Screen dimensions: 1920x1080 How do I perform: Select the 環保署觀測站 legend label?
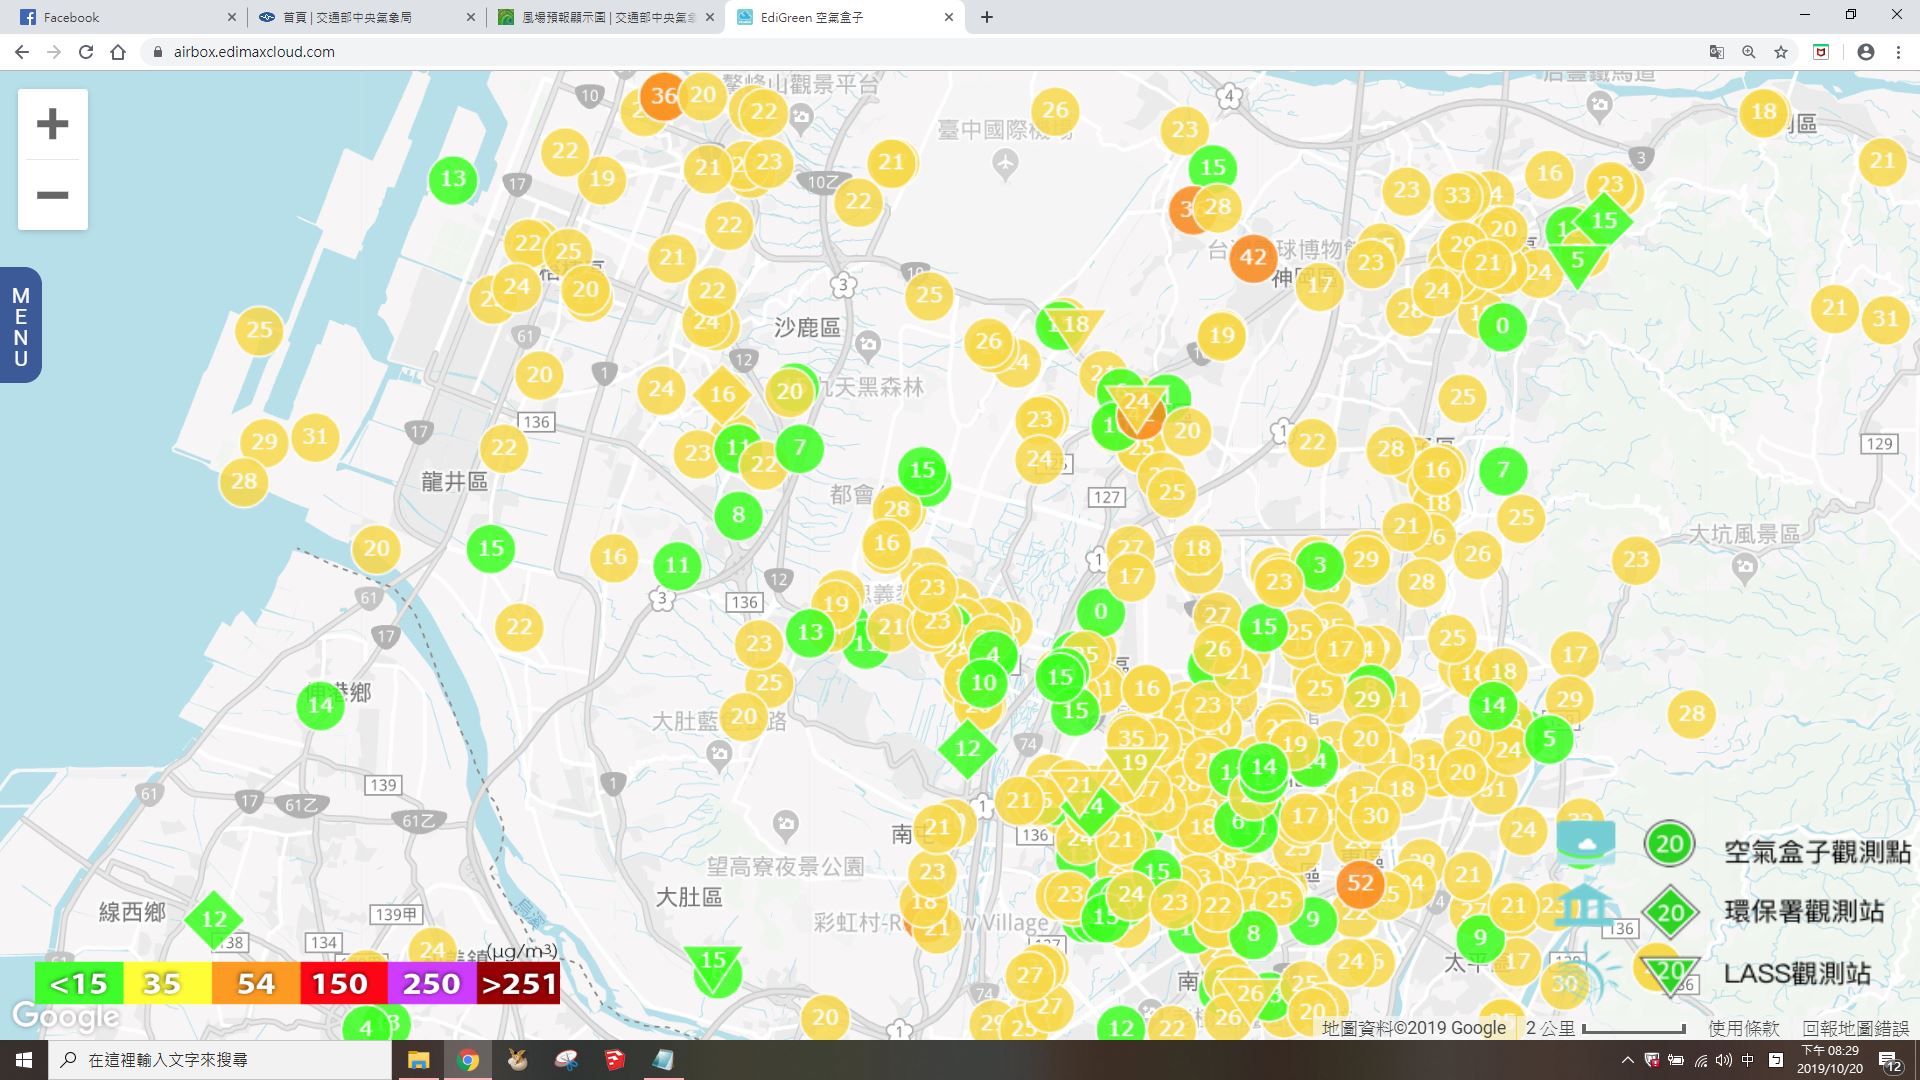point(1804,911)
